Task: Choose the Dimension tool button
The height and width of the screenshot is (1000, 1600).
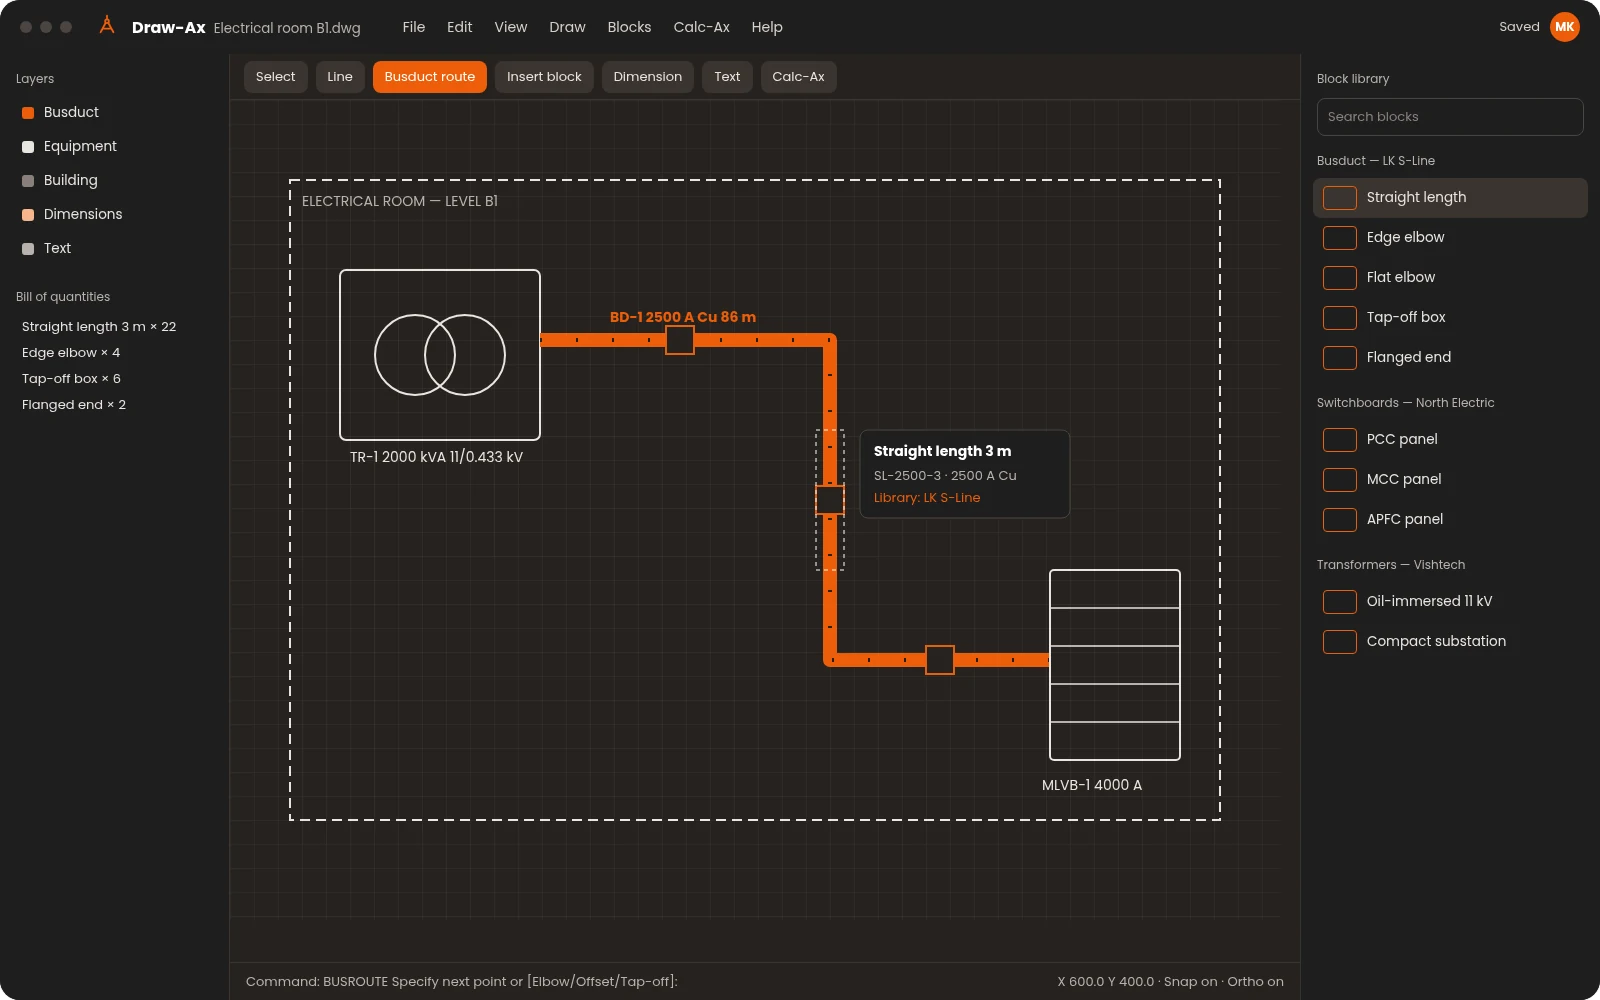Action: [x=648, y=77]
